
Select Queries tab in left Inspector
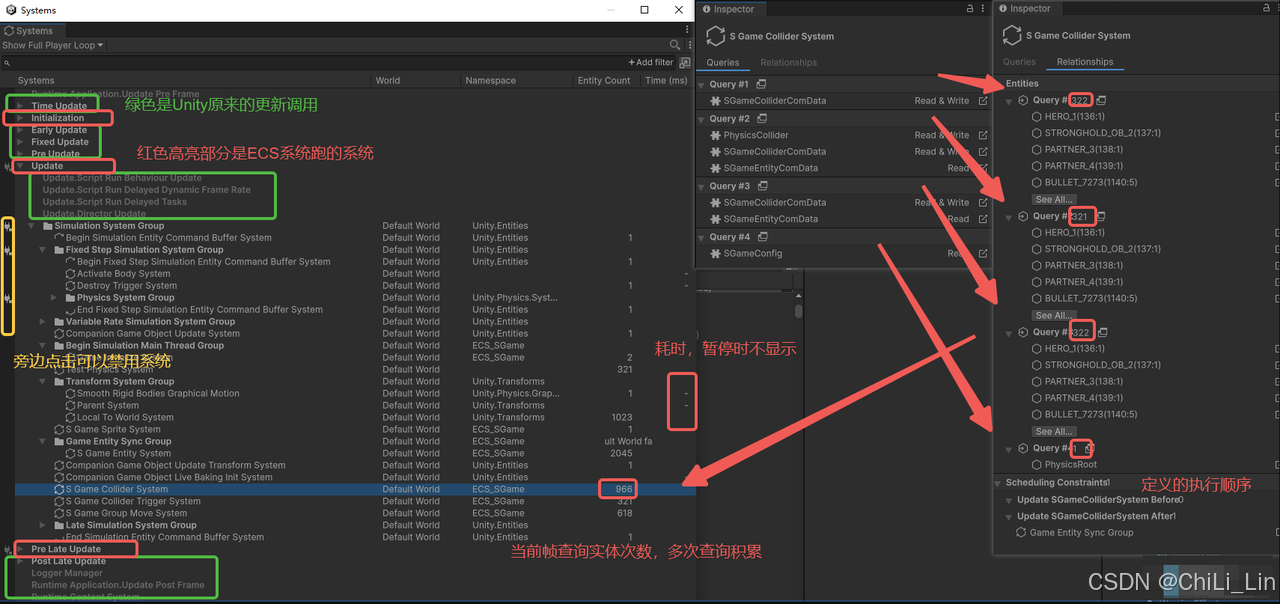coord(723,62)
